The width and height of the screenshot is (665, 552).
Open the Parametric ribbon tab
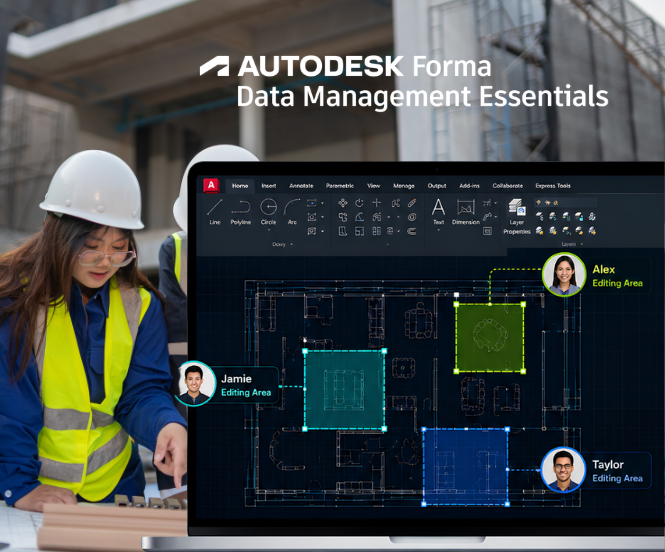(x=340, y=186)
